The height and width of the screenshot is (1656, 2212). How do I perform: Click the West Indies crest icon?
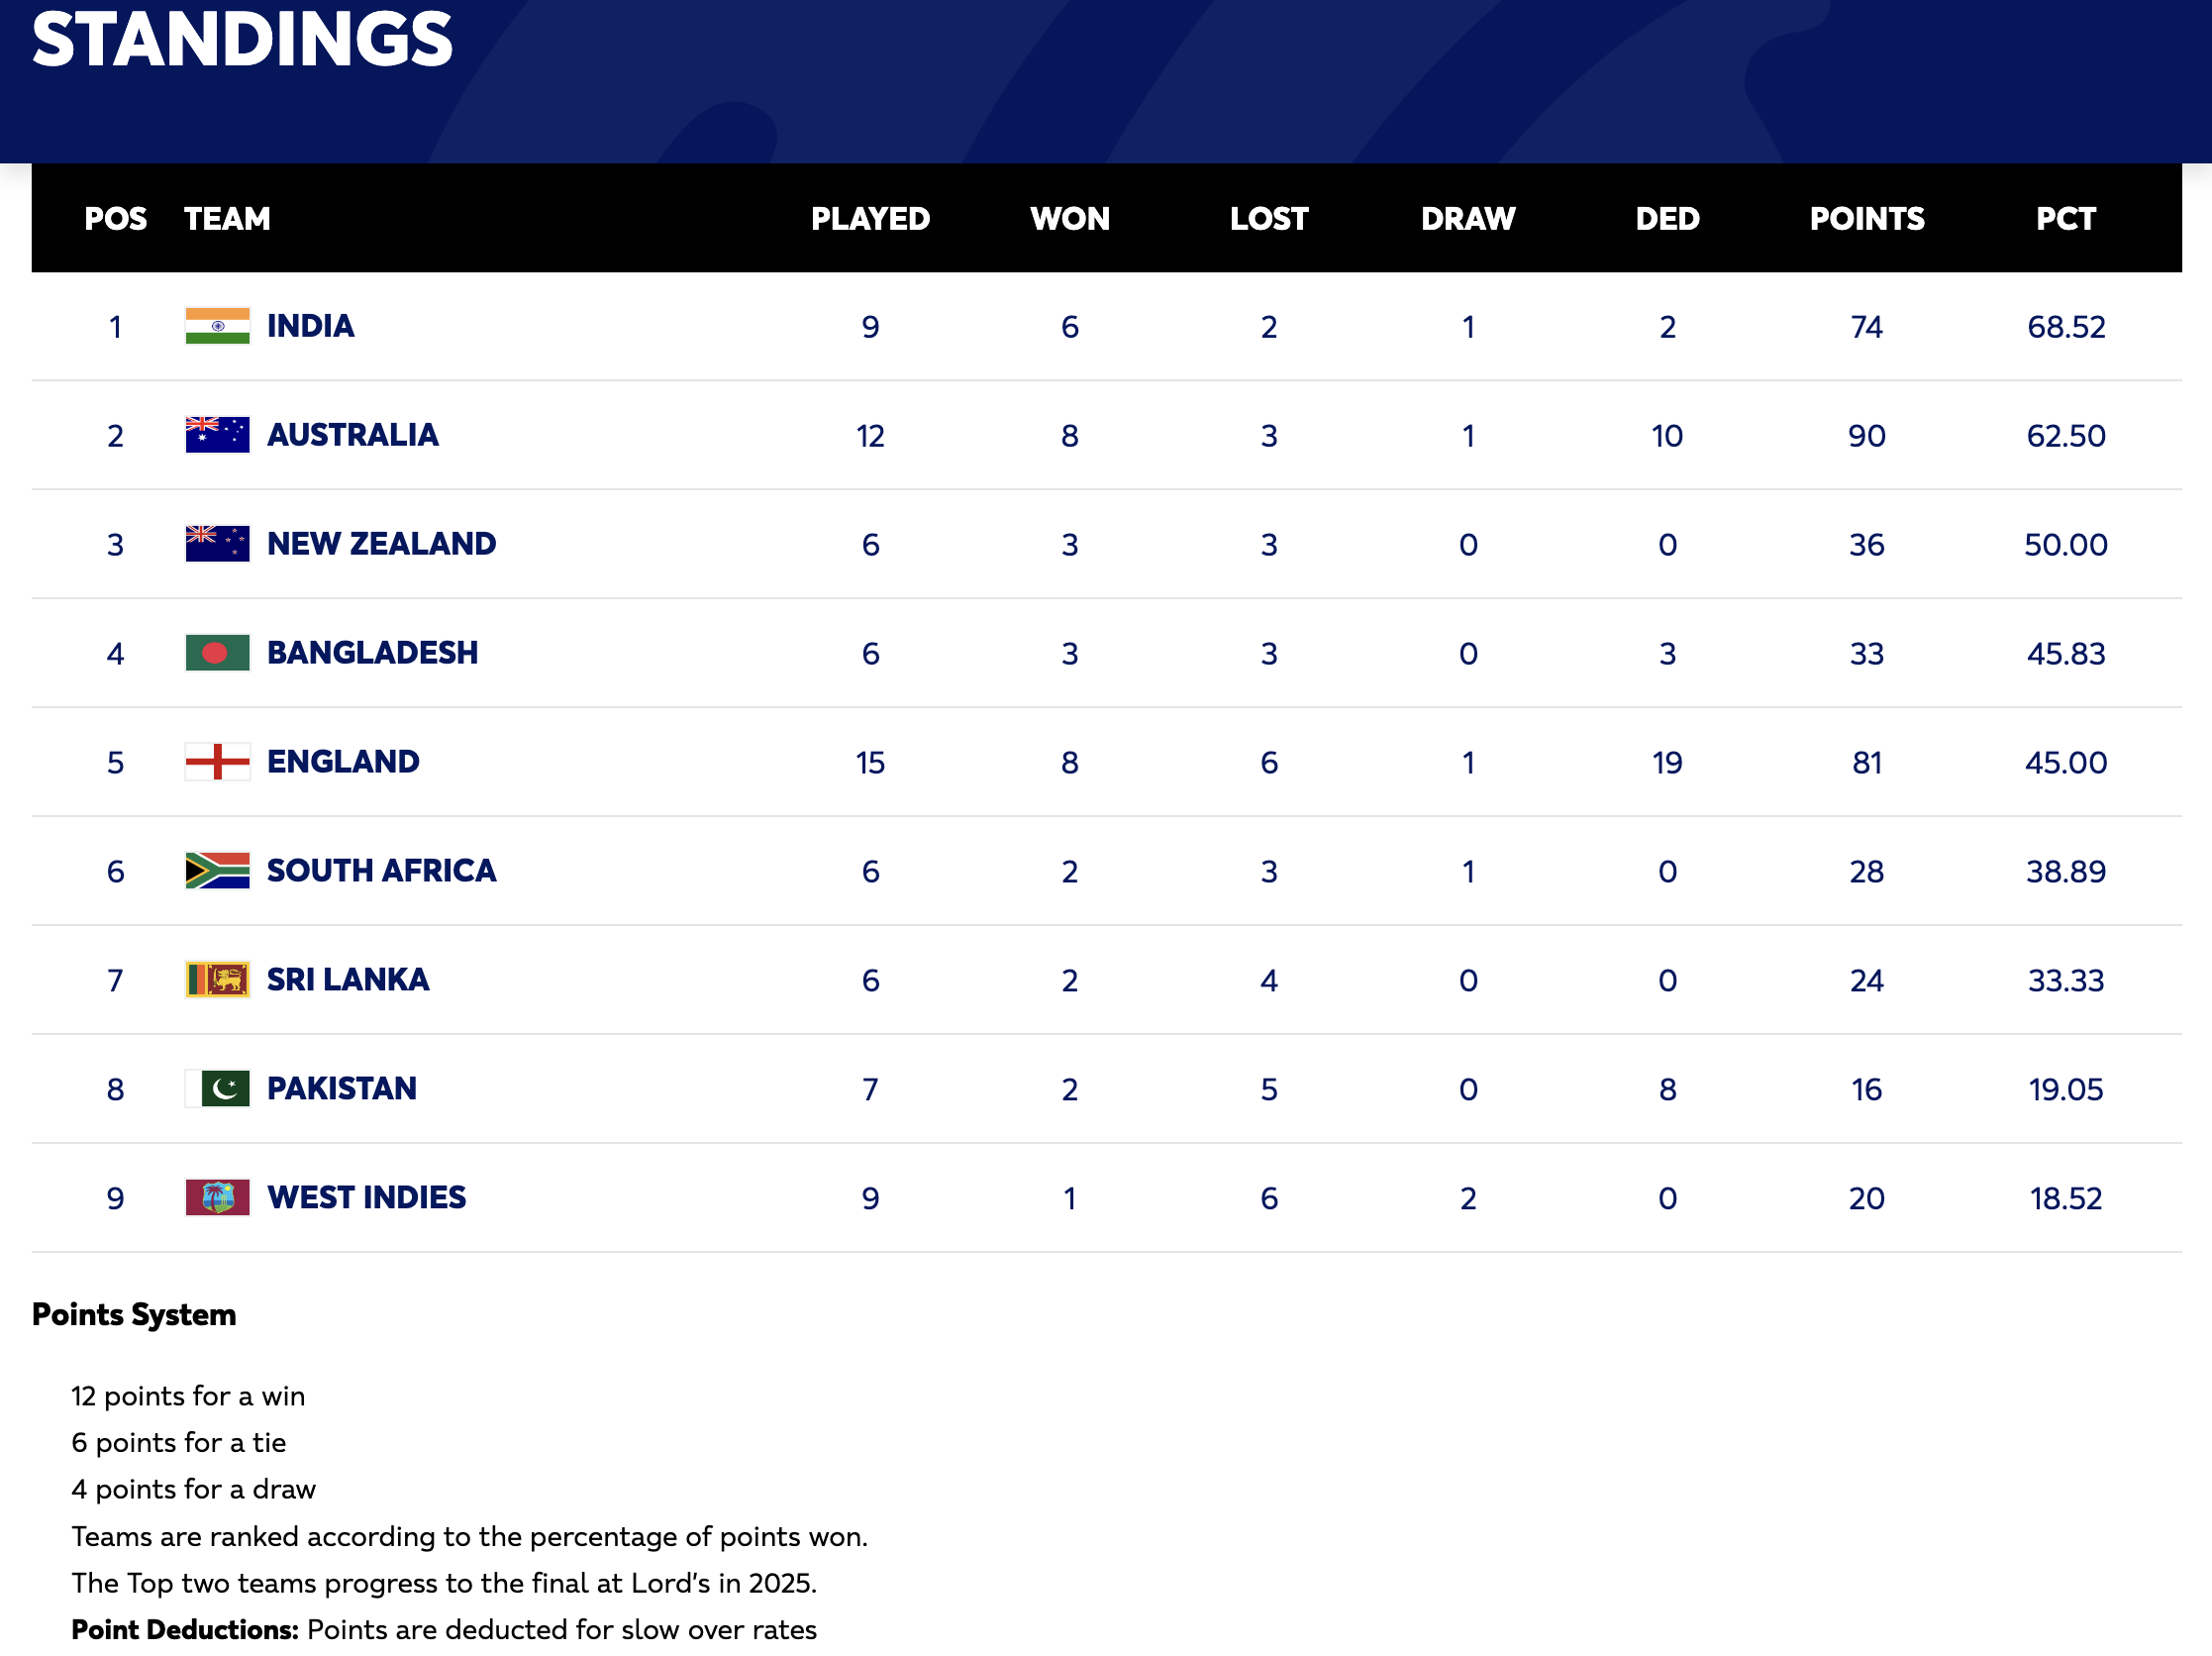click(217, 1198)
